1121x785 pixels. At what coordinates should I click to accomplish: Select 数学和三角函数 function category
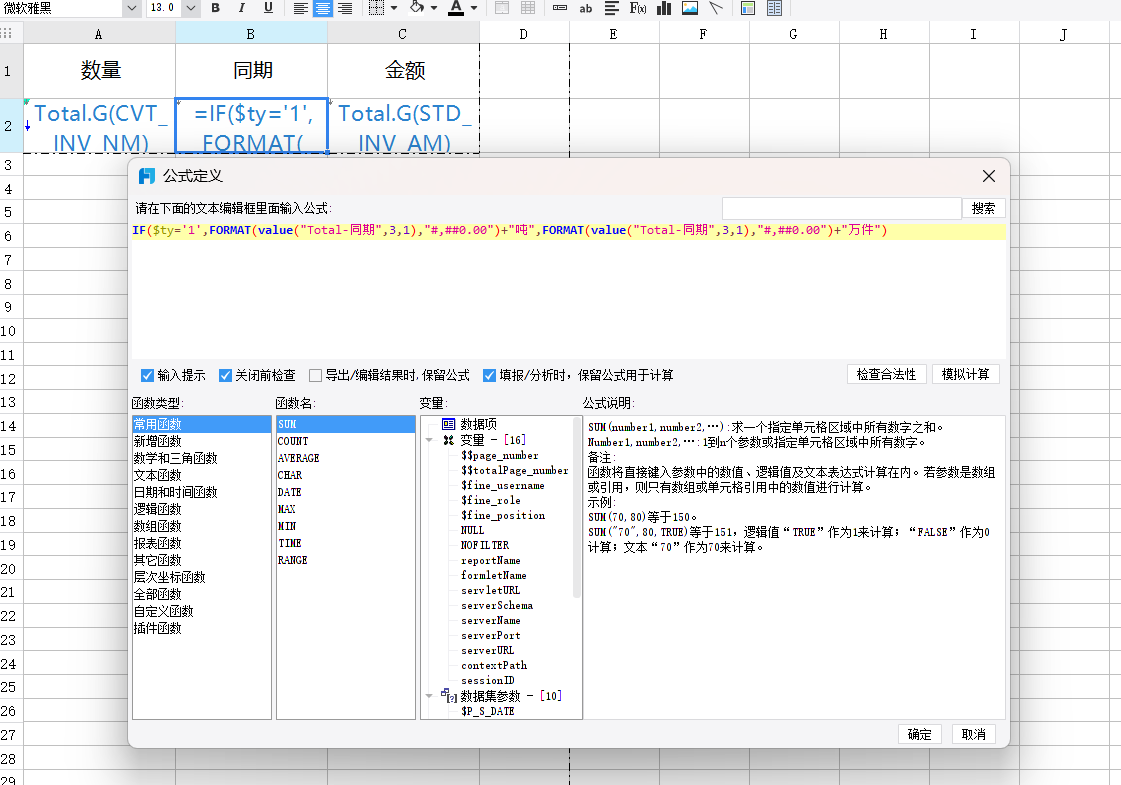click(202, 458)
